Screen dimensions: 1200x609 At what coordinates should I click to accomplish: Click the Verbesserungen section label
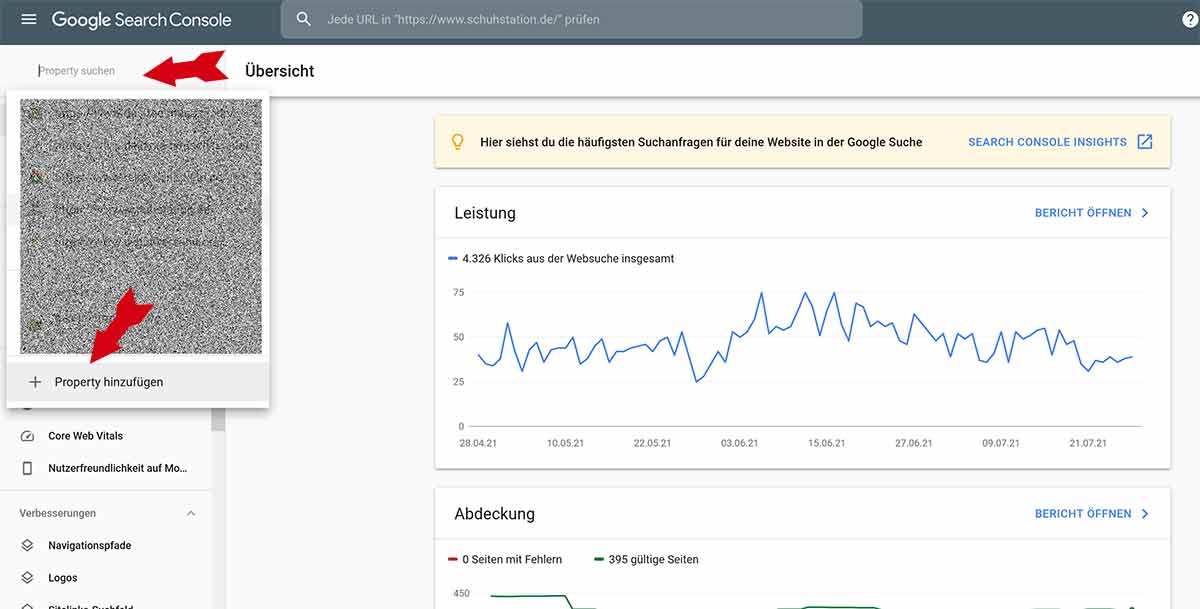(58, 513)
